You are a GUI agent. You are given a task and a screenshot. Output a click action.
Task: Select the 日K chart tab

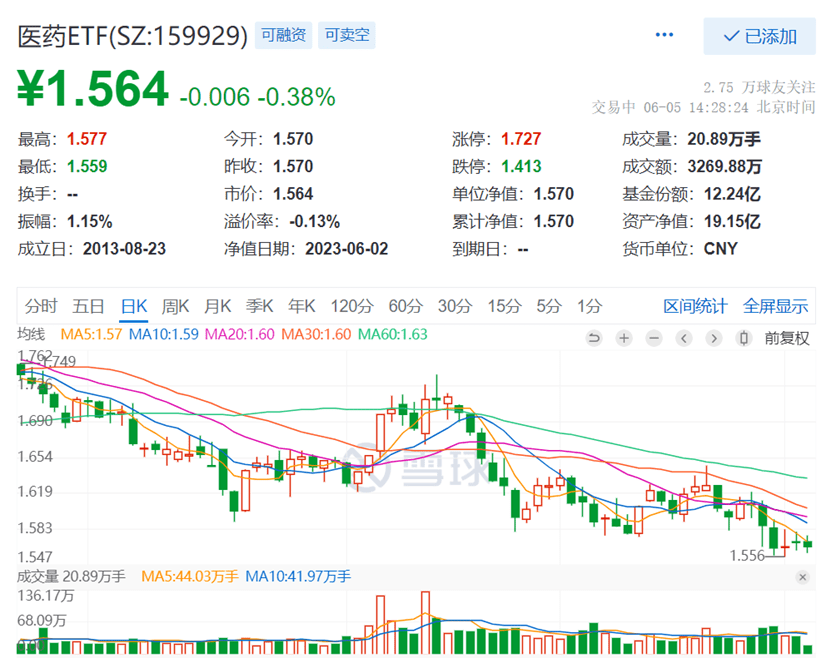tap(134, 306)
